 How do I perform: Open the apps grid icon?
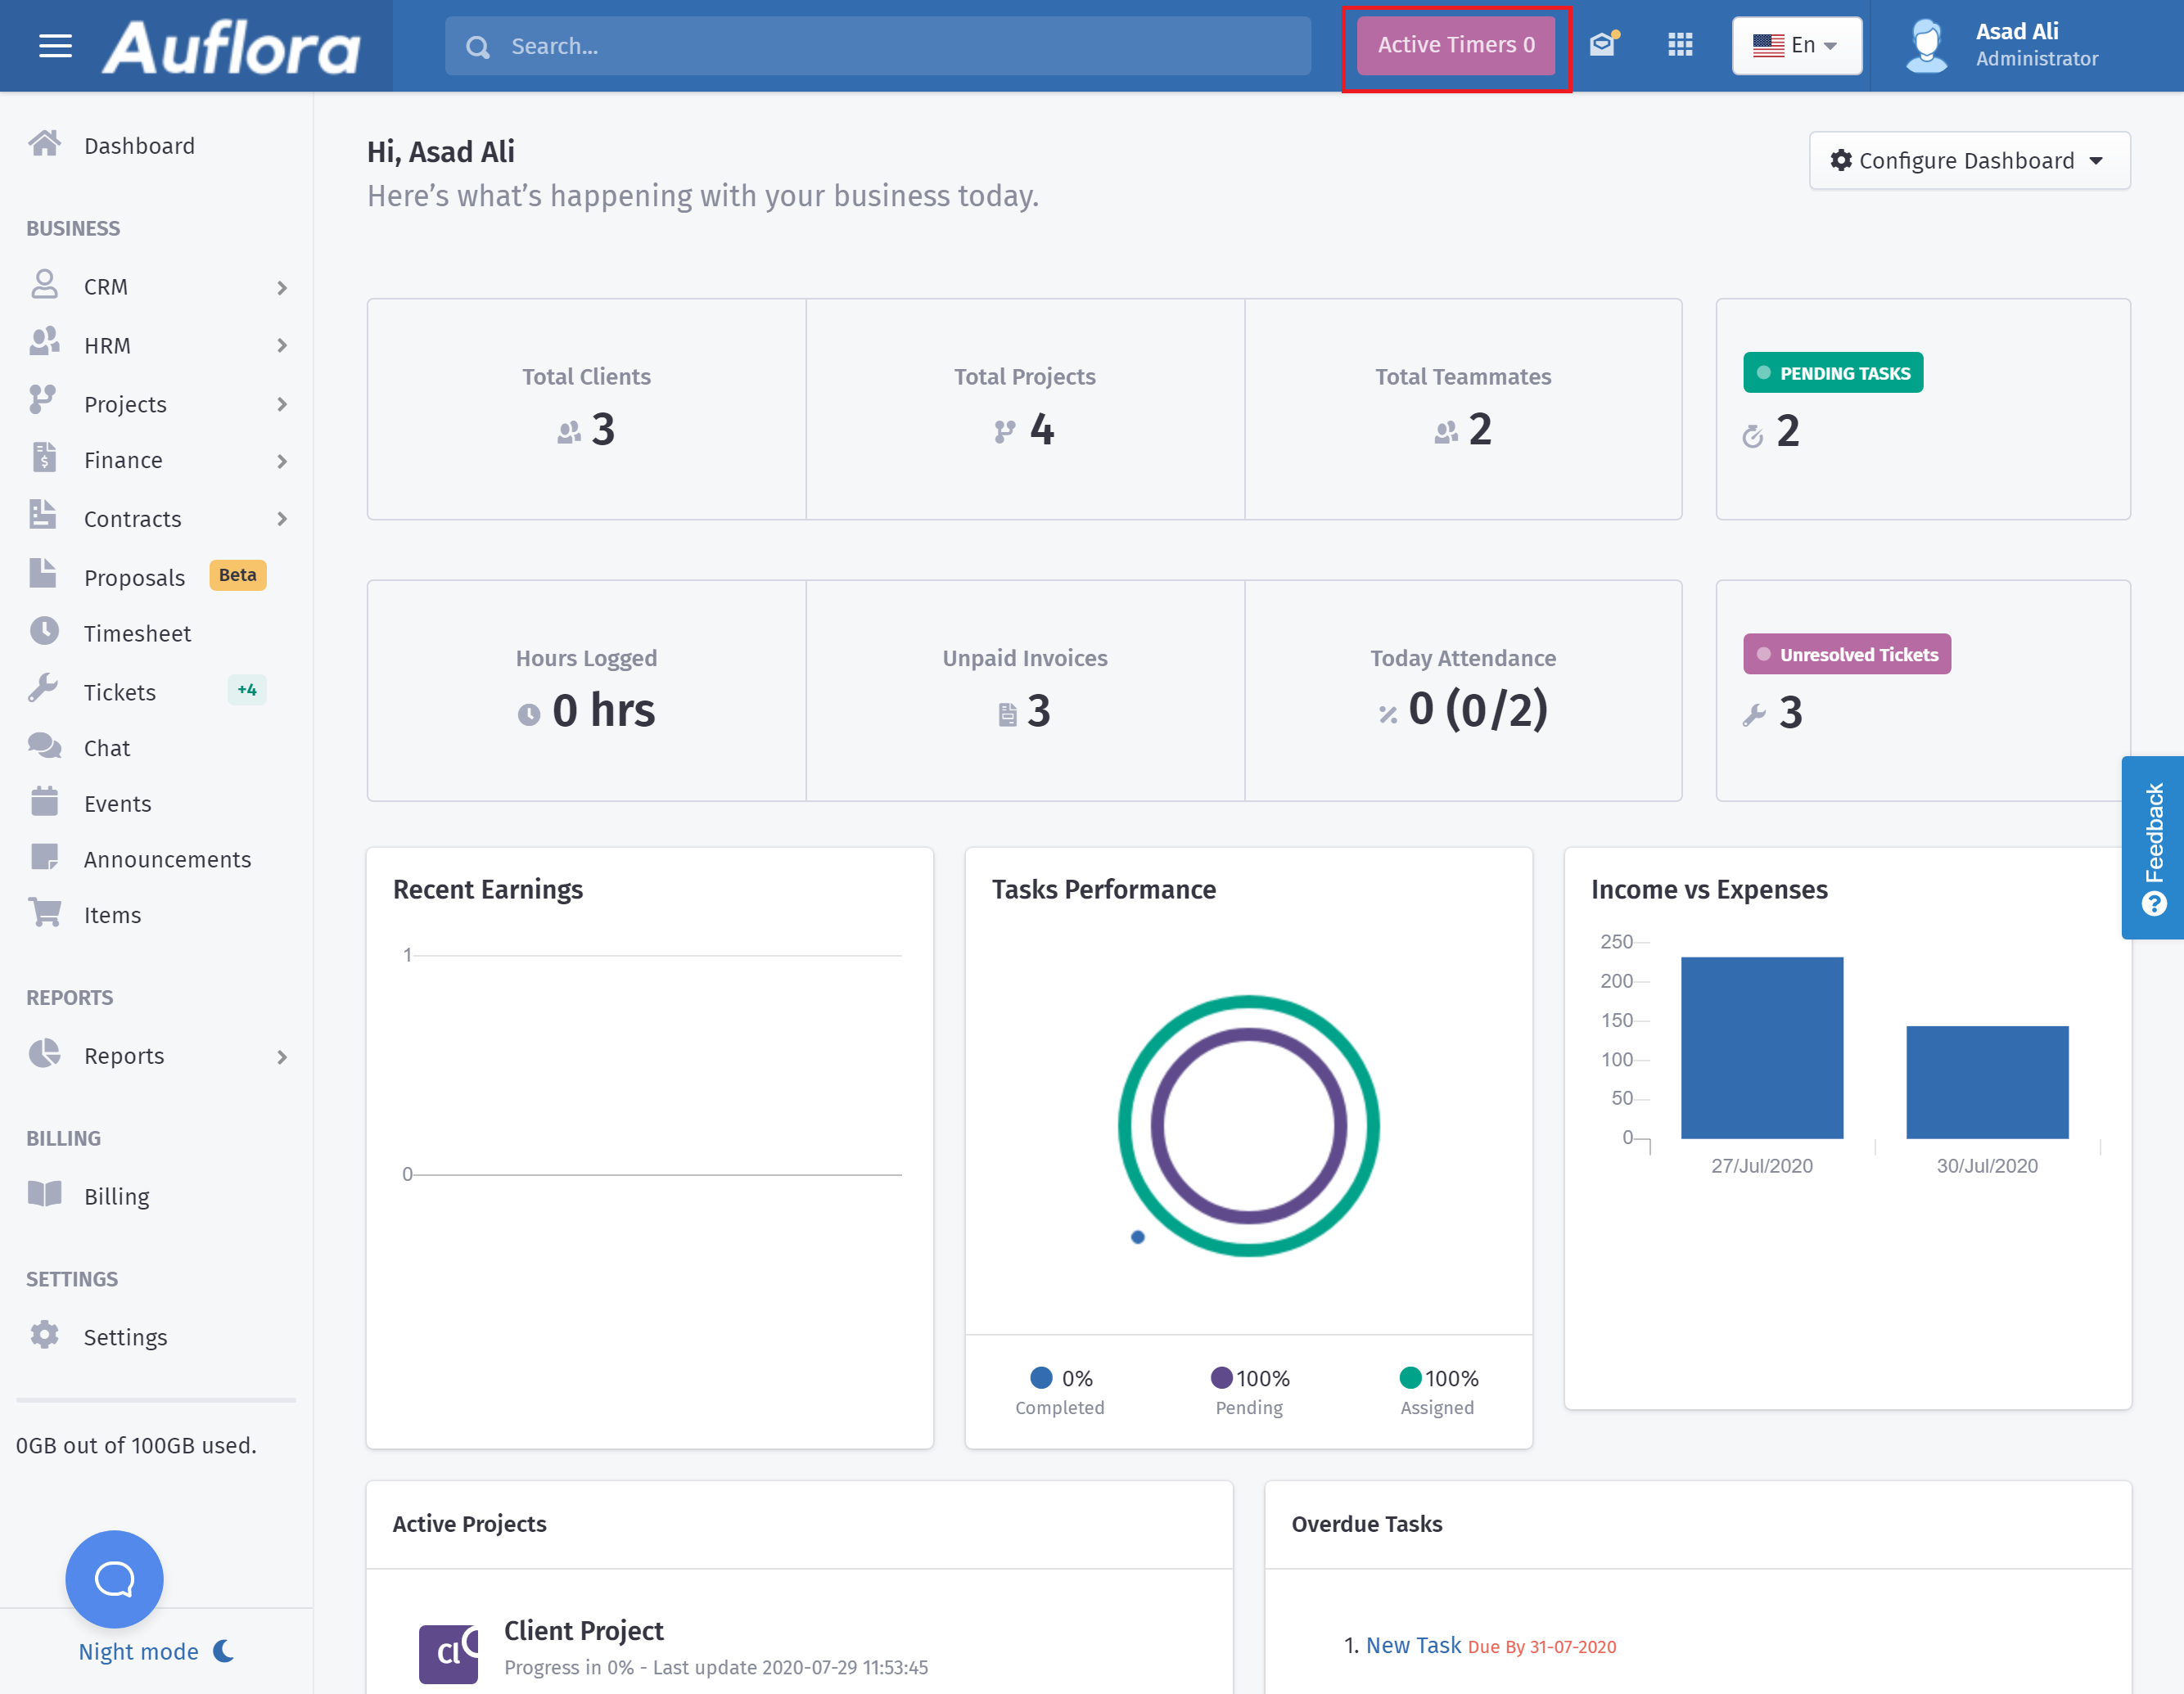[x=1680, y=45]
